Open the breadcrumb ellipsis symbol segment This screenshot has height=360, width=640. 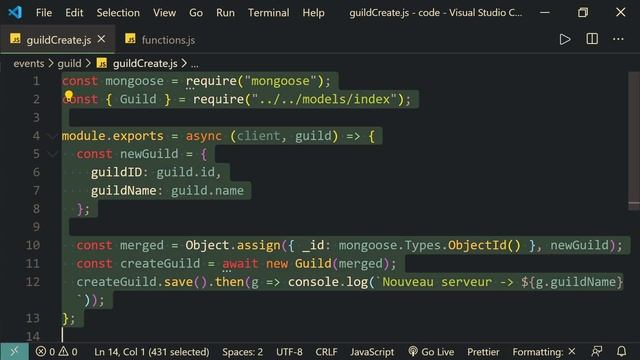[x=195, y=64]
